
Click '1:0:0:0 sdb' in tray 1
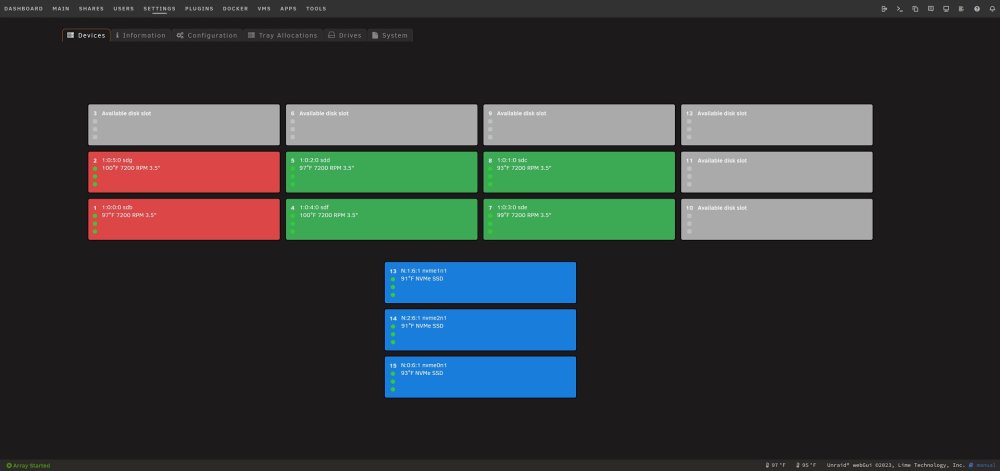(117, 208)
